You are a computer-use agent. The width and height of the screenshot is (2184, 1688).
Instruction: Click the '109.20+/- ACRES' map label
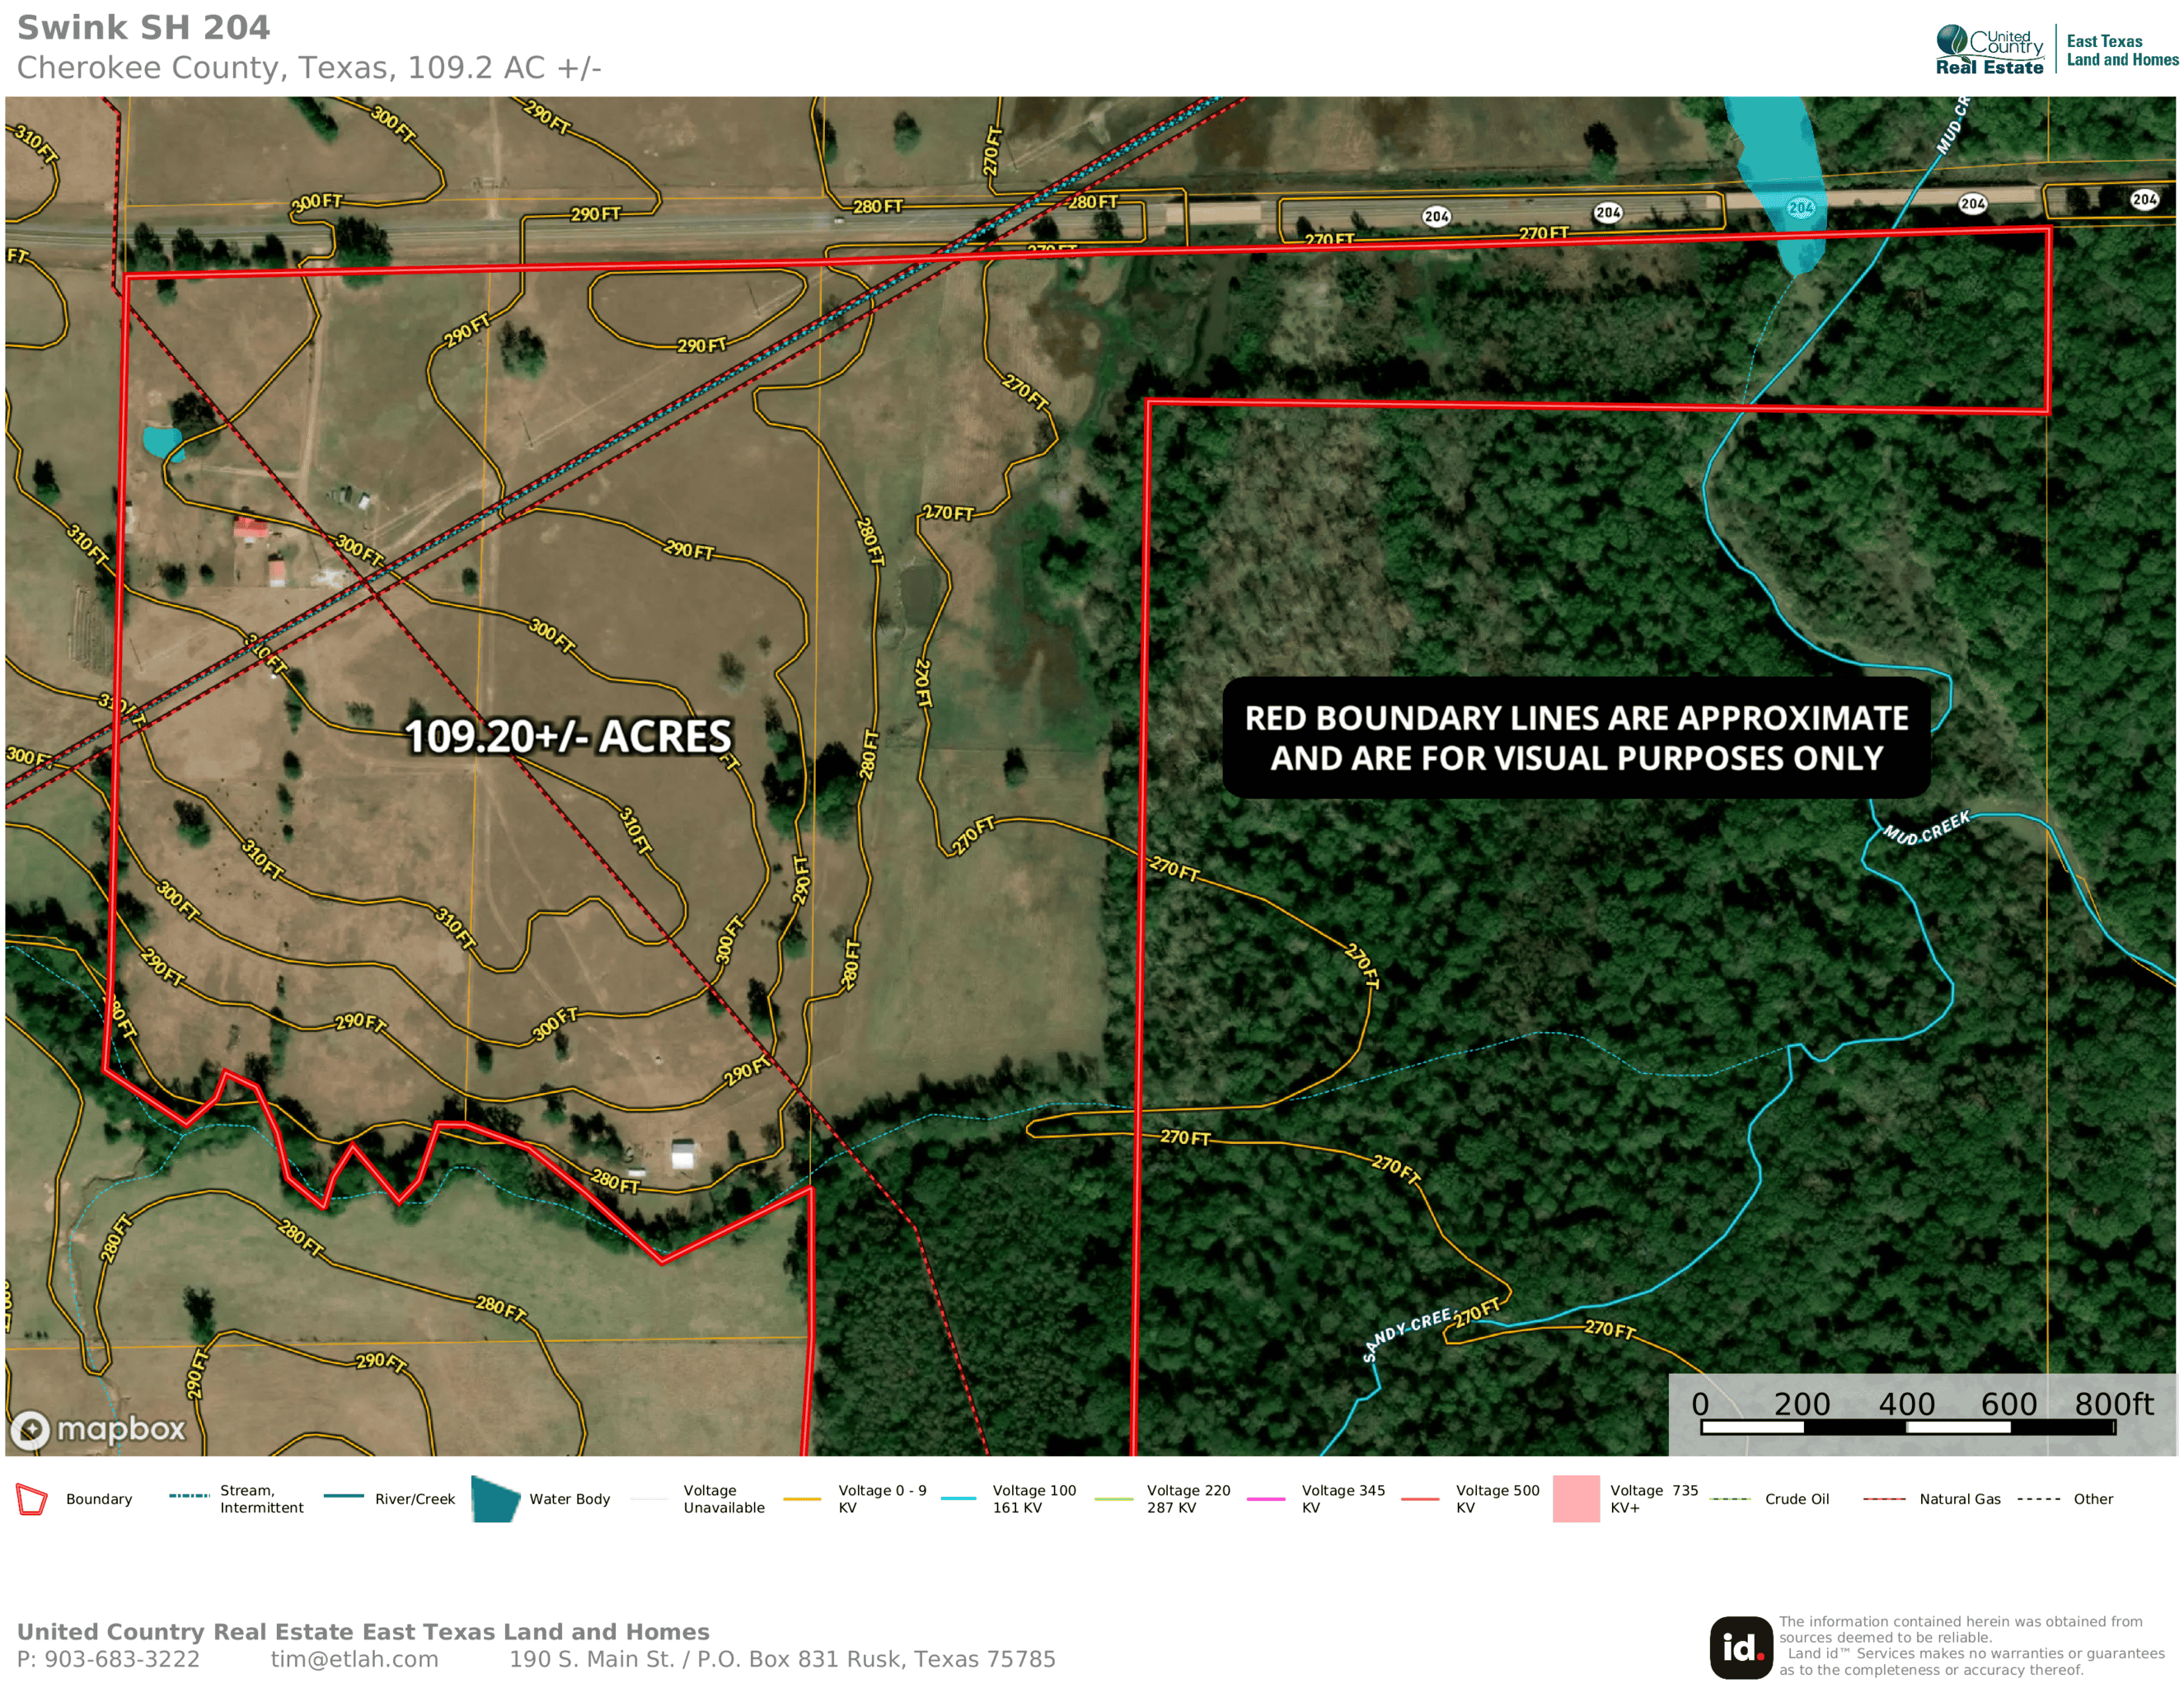[x=568, y=736]
